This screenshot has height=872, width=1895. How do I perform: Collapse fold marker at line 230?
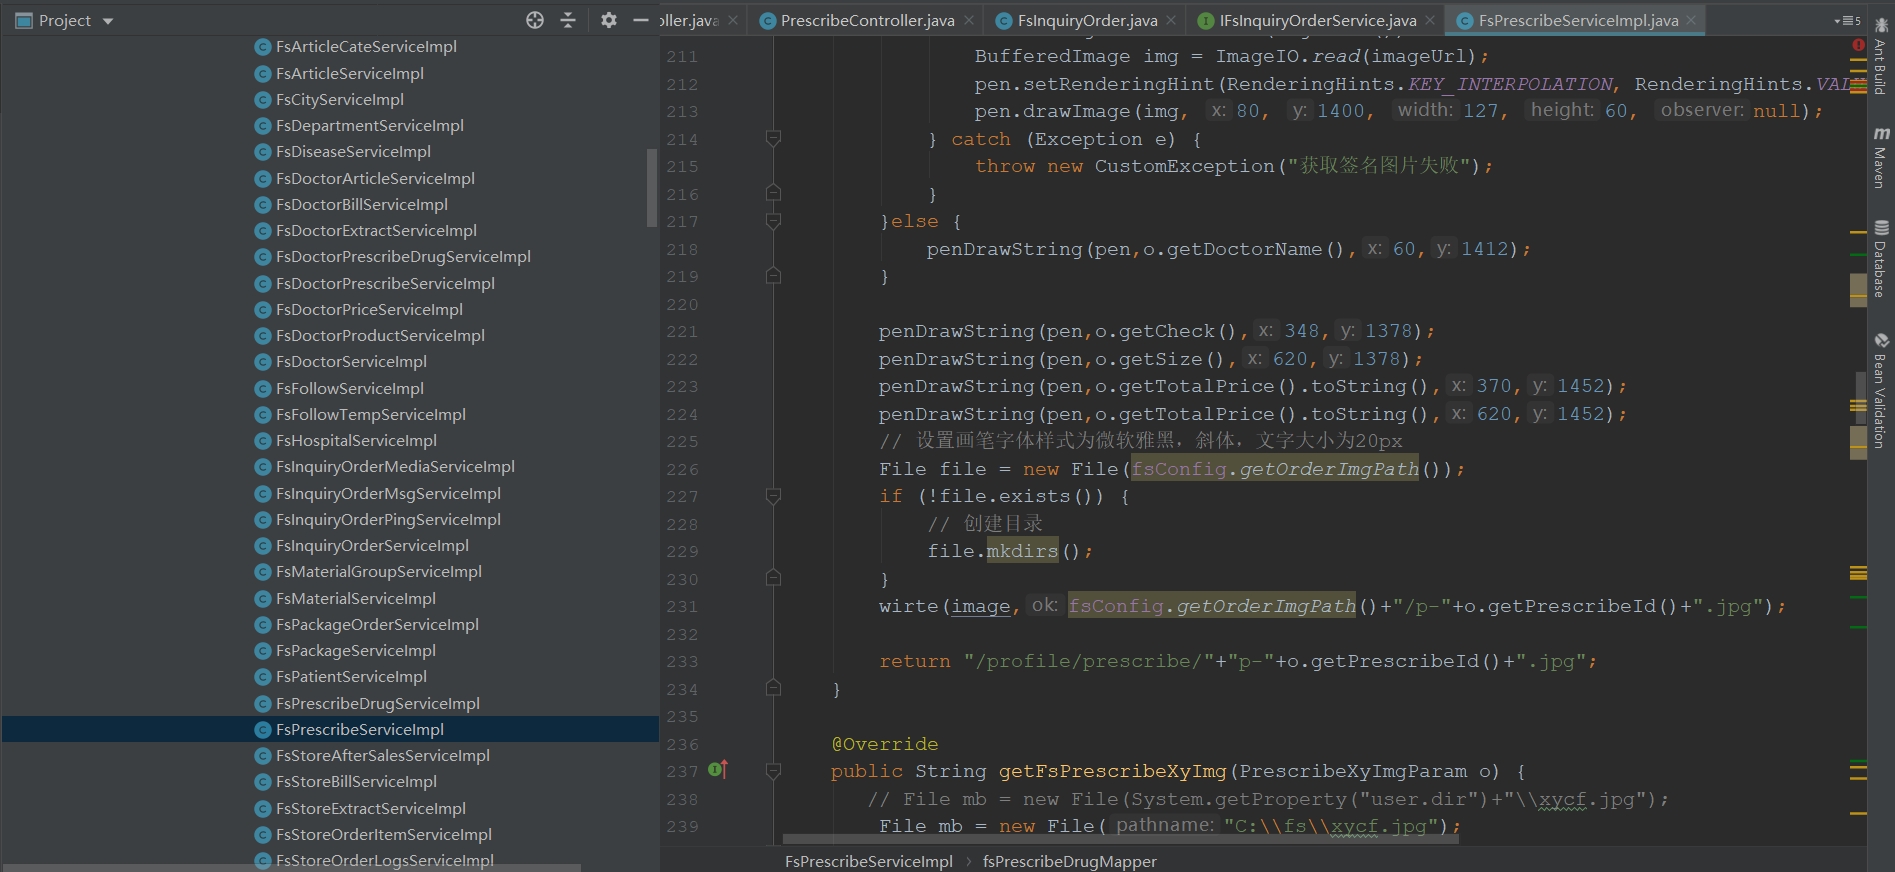coord(773,577)
